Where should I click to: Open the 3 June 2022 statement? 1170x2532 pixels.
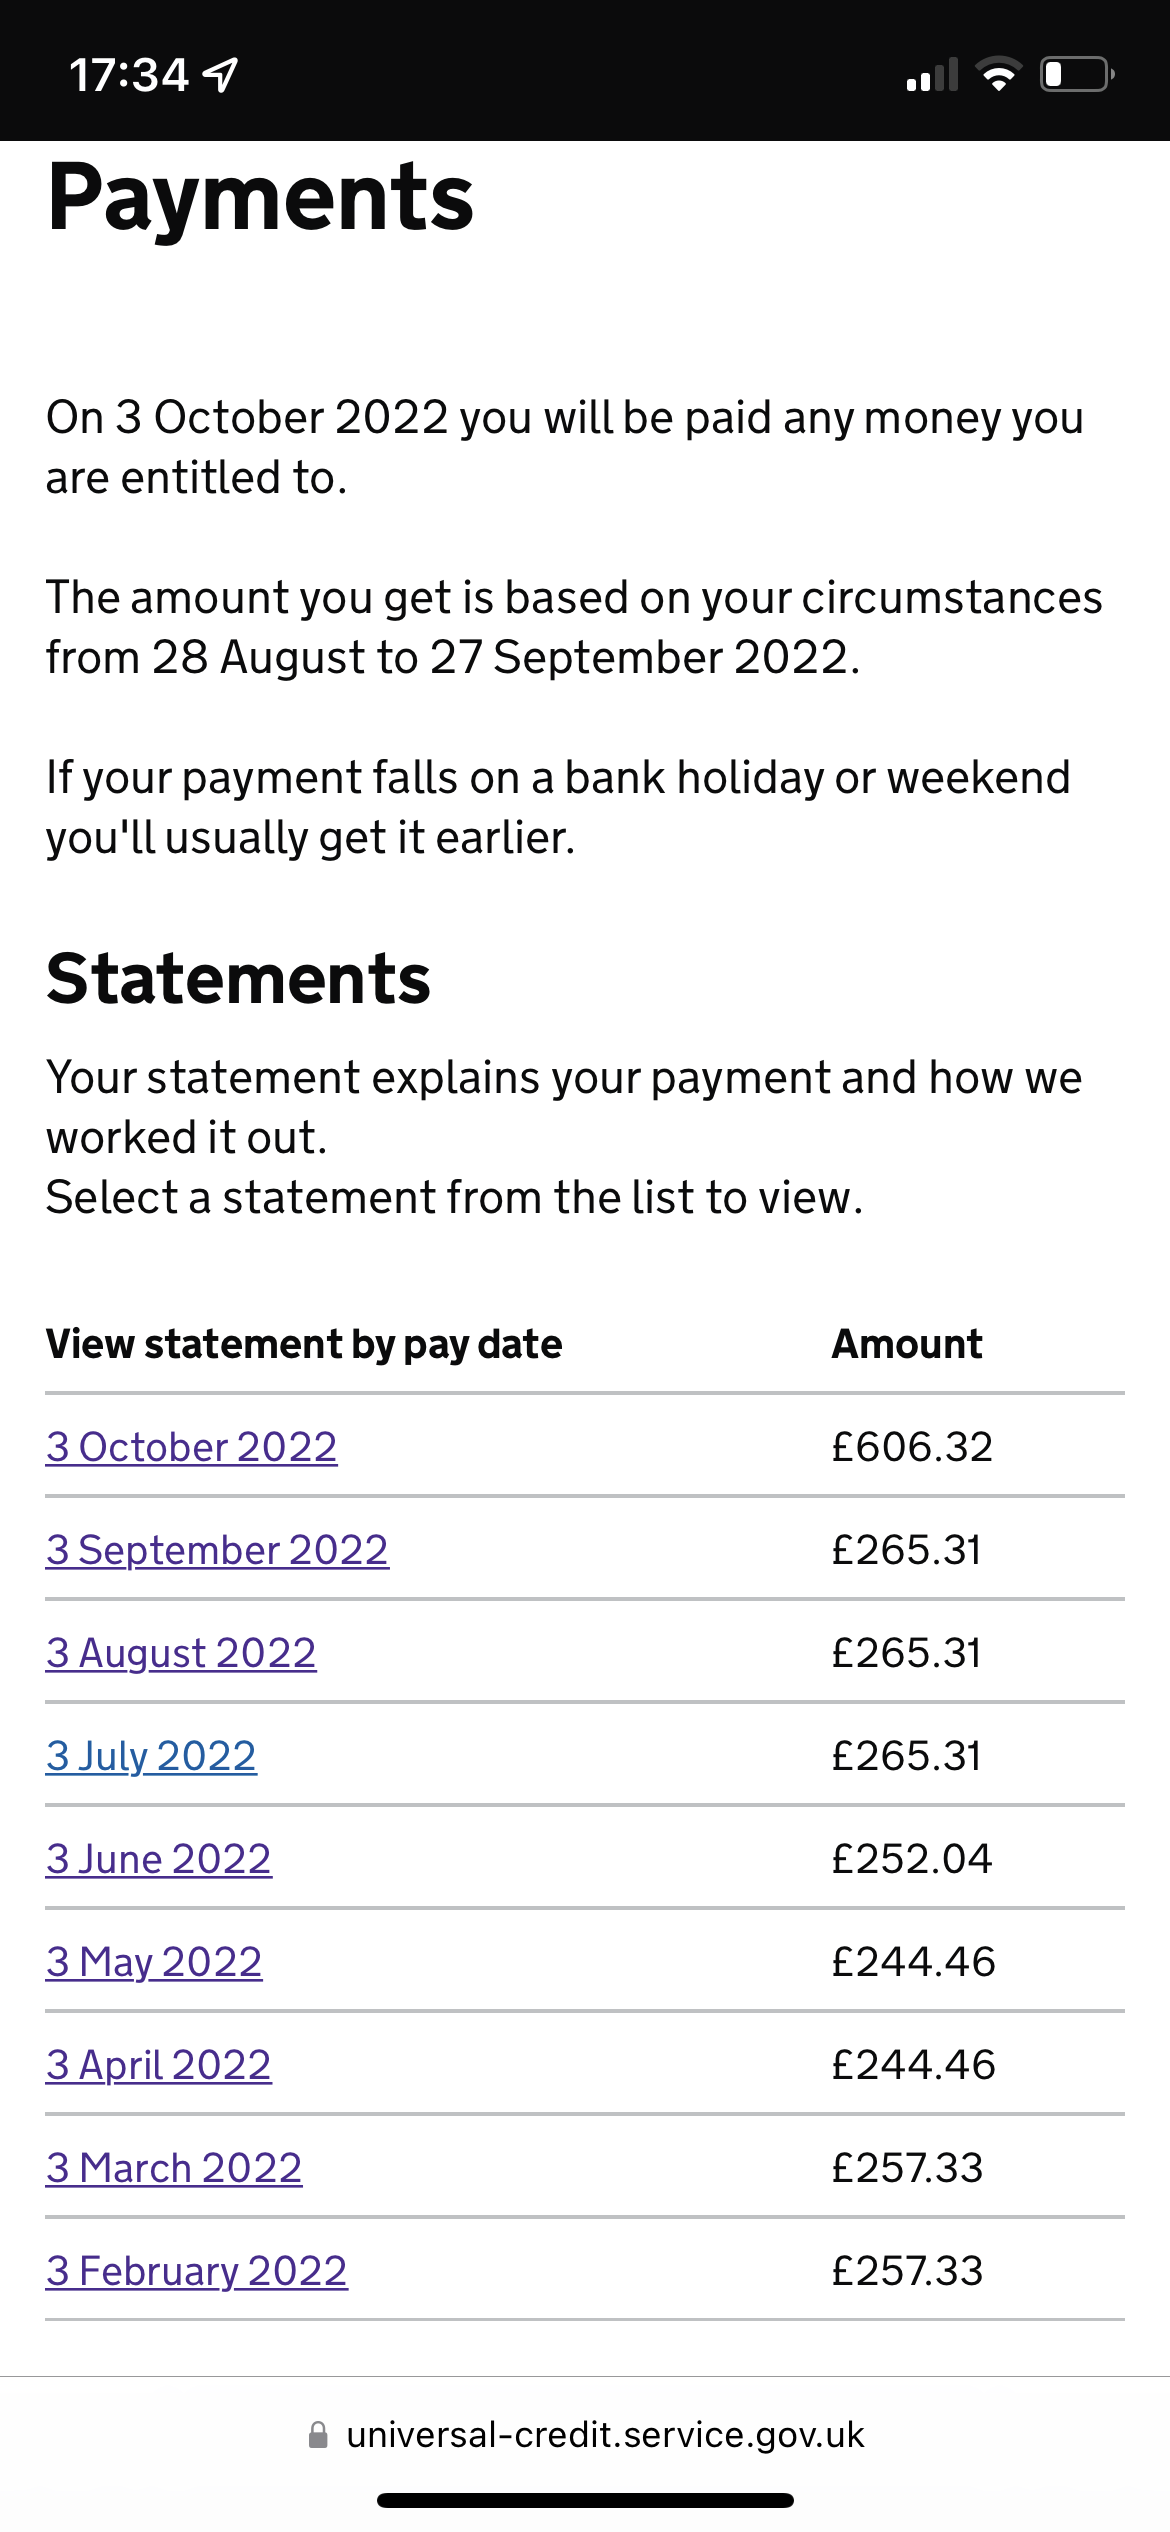click(x=159, y=1859)
